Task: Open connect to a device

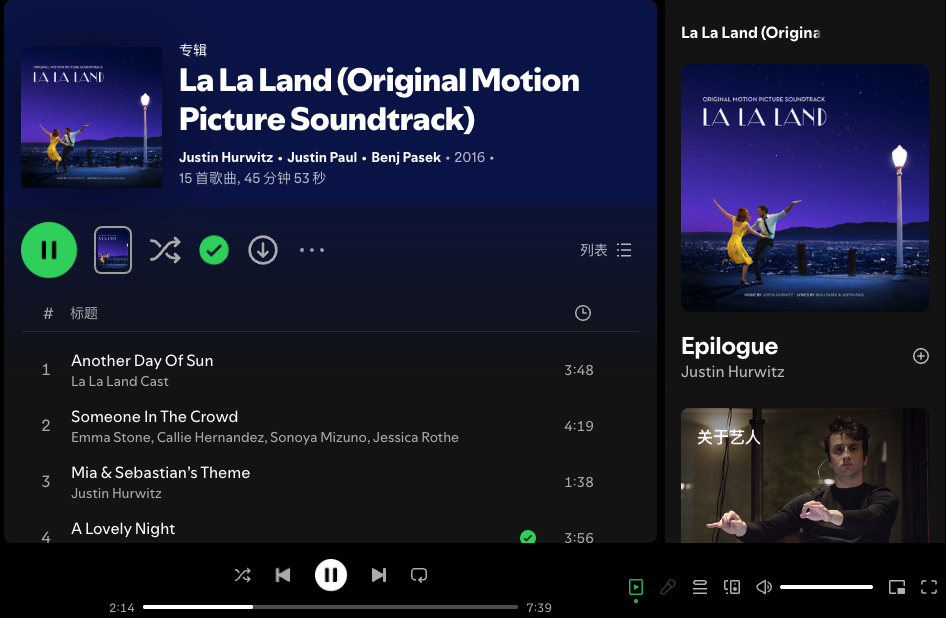Action: [x=732, y=587]
